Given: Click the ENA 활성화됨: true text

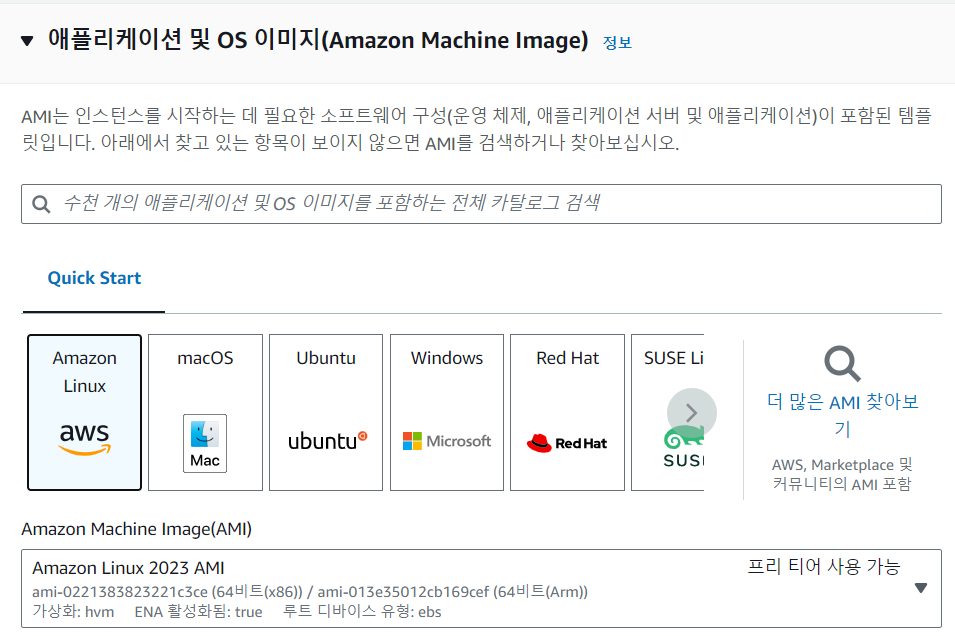Looking at the screenshot, I should pyautogui.click(x=199, y=612).
